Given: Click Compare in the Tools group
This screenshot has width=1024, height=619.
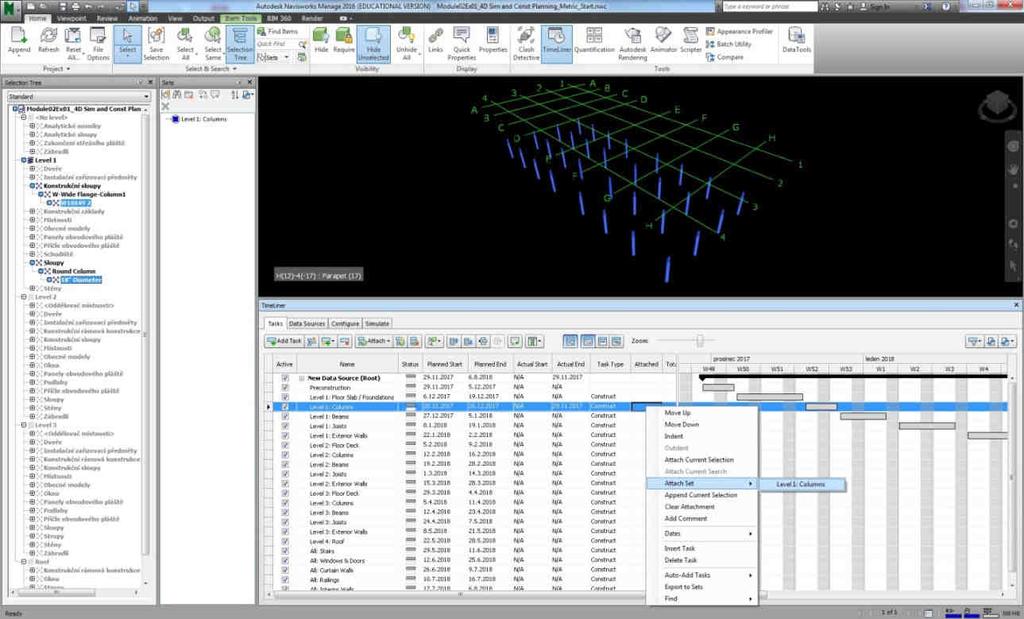Looking at the screenshot, I should pos(724,57).
